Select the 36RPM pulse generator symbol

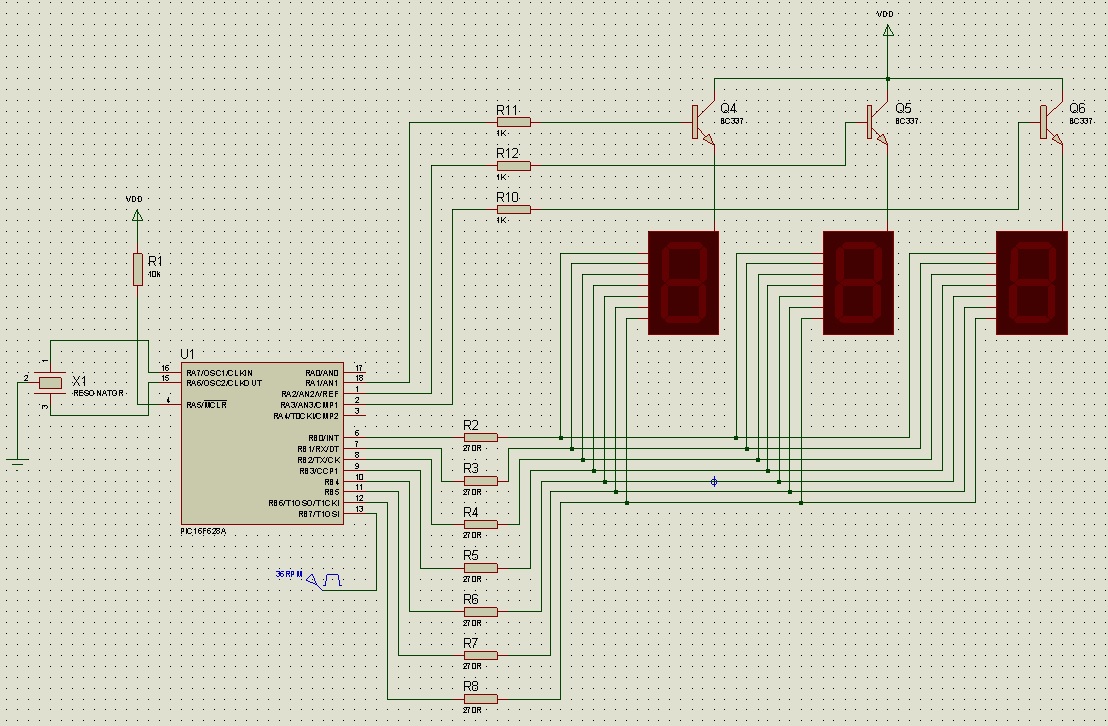tap(326, 580)
